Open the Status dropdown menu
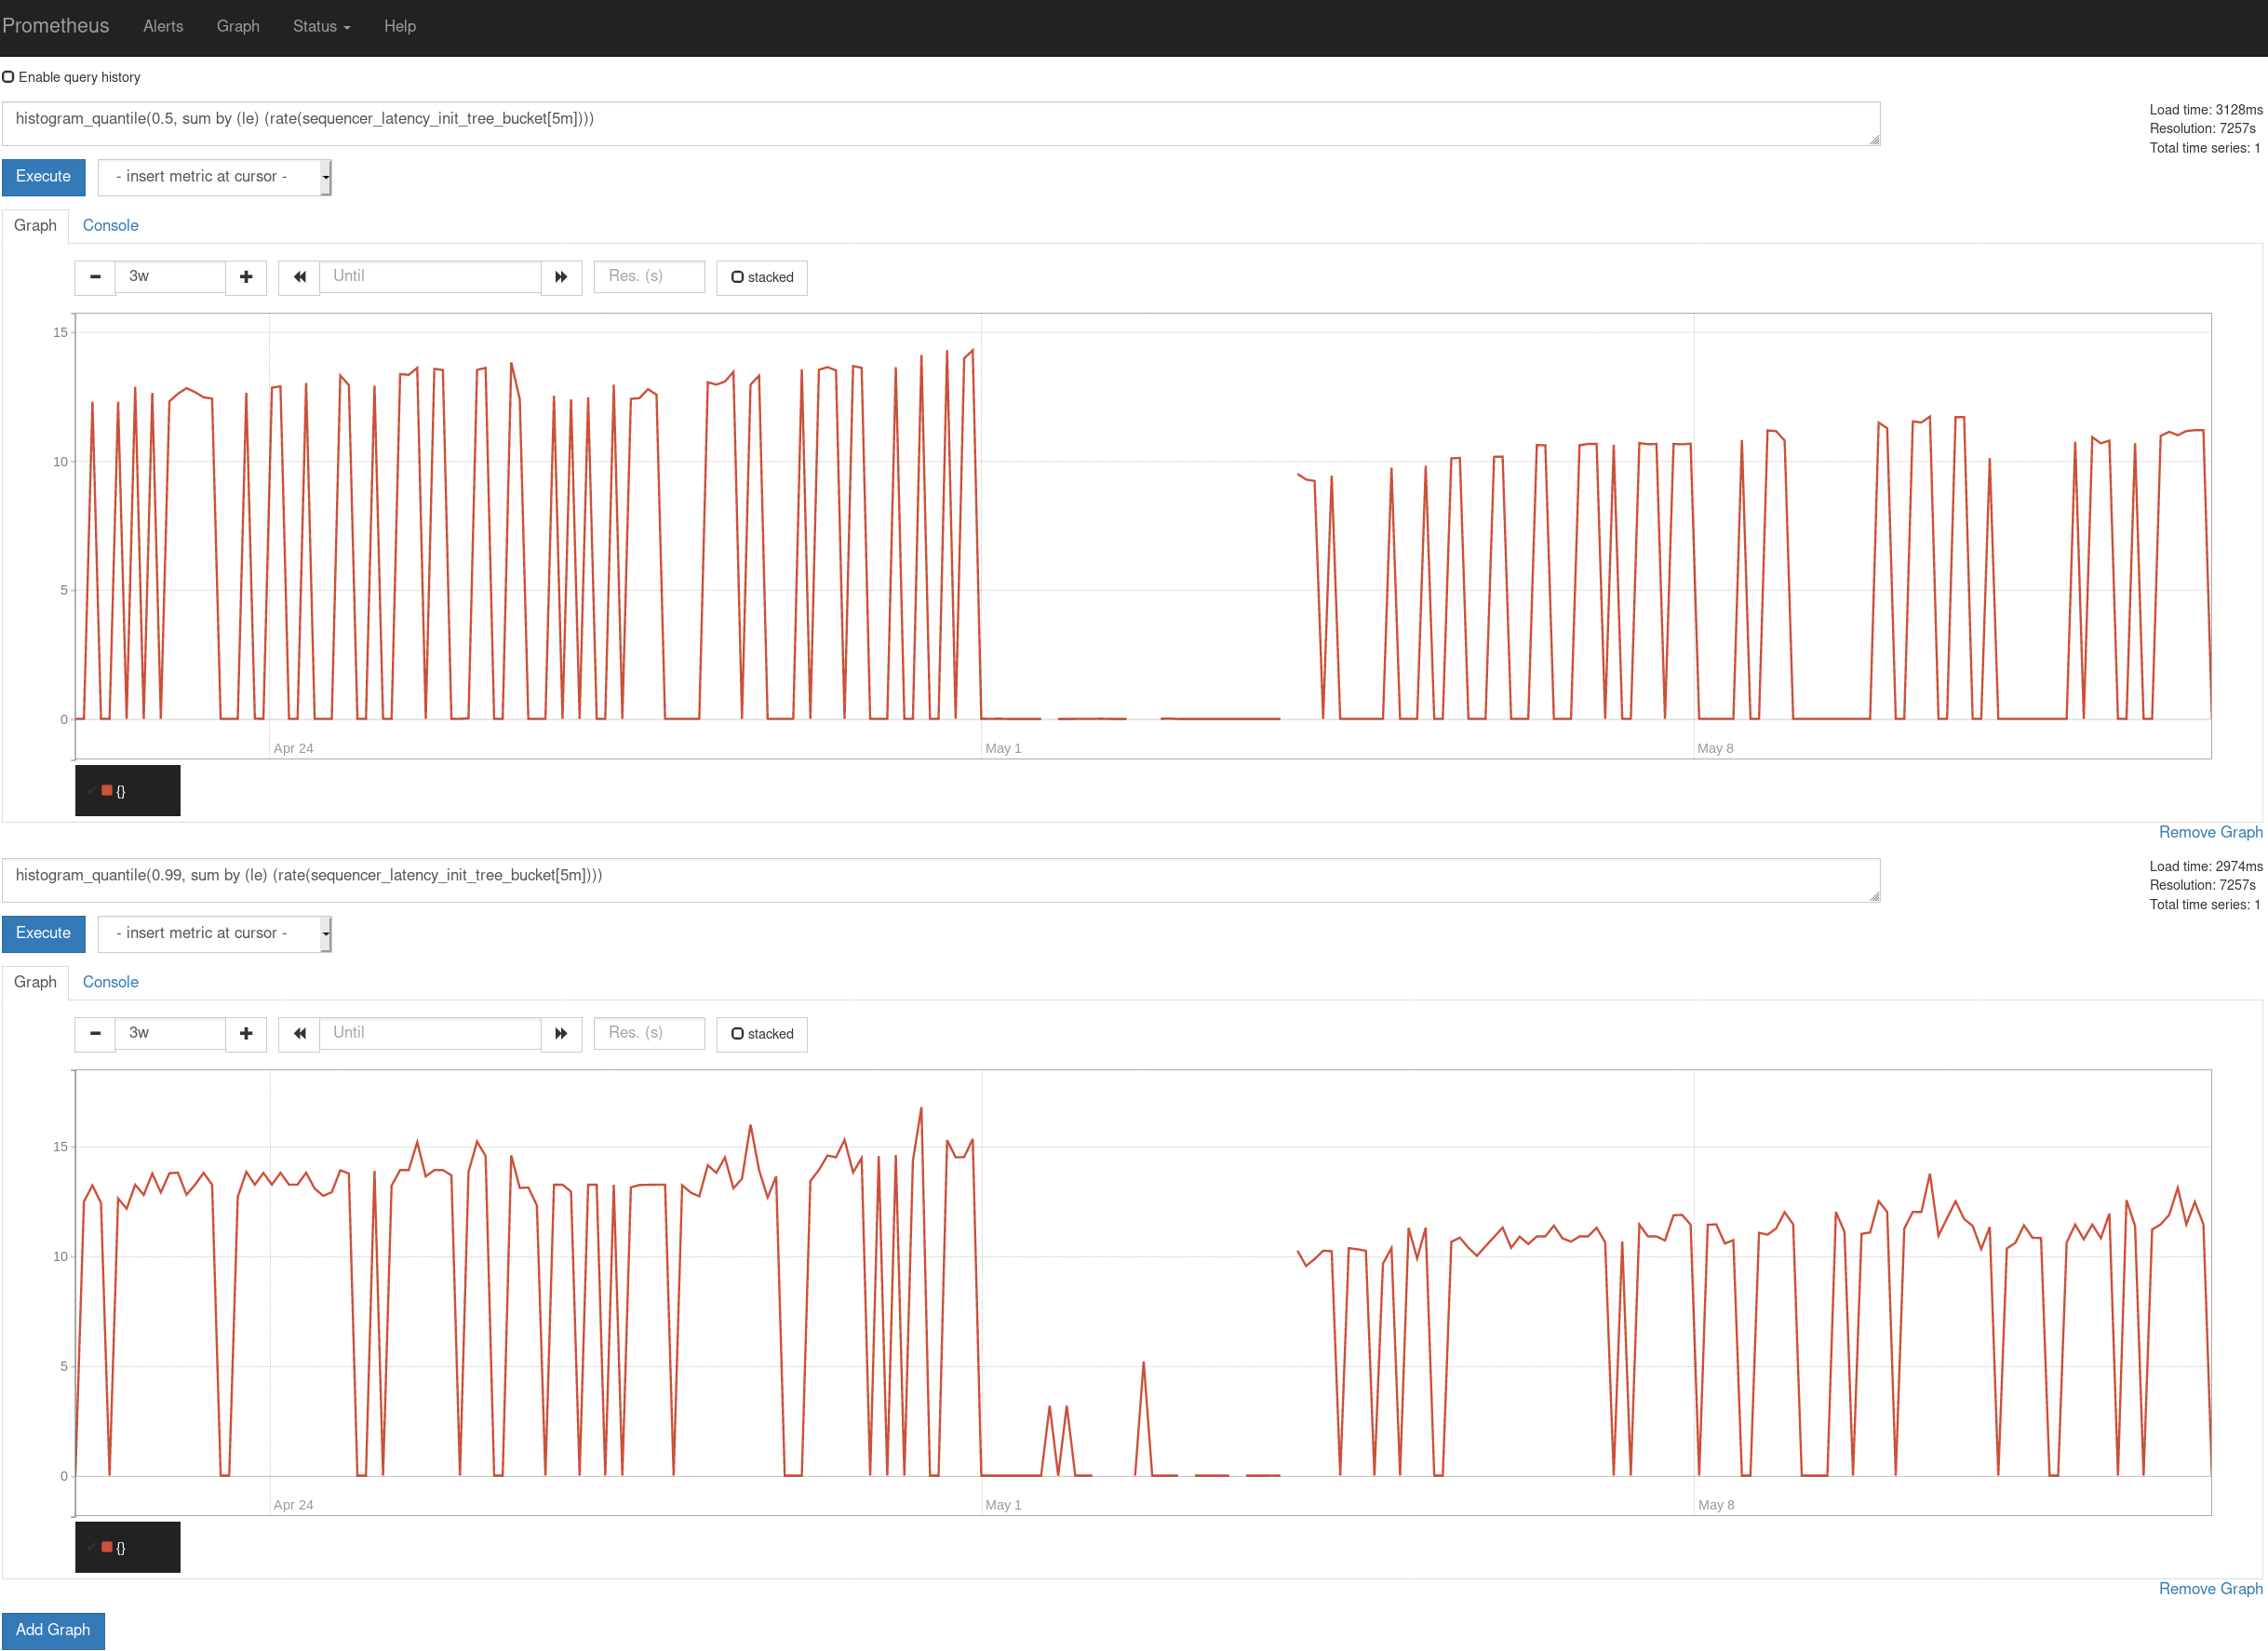The image size is (2268, 1651). tap(320, 26)
